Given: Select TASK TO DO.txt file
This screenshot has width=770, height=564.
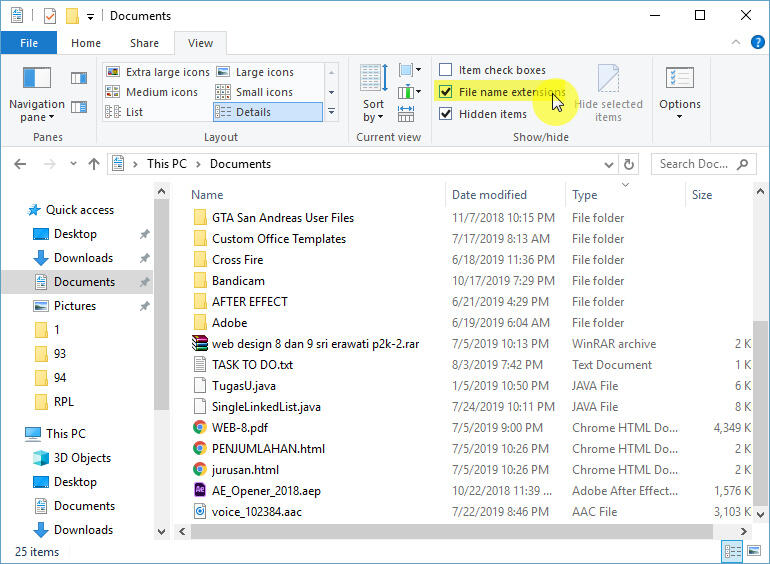Looking at the screenshot, I should 252,365.
